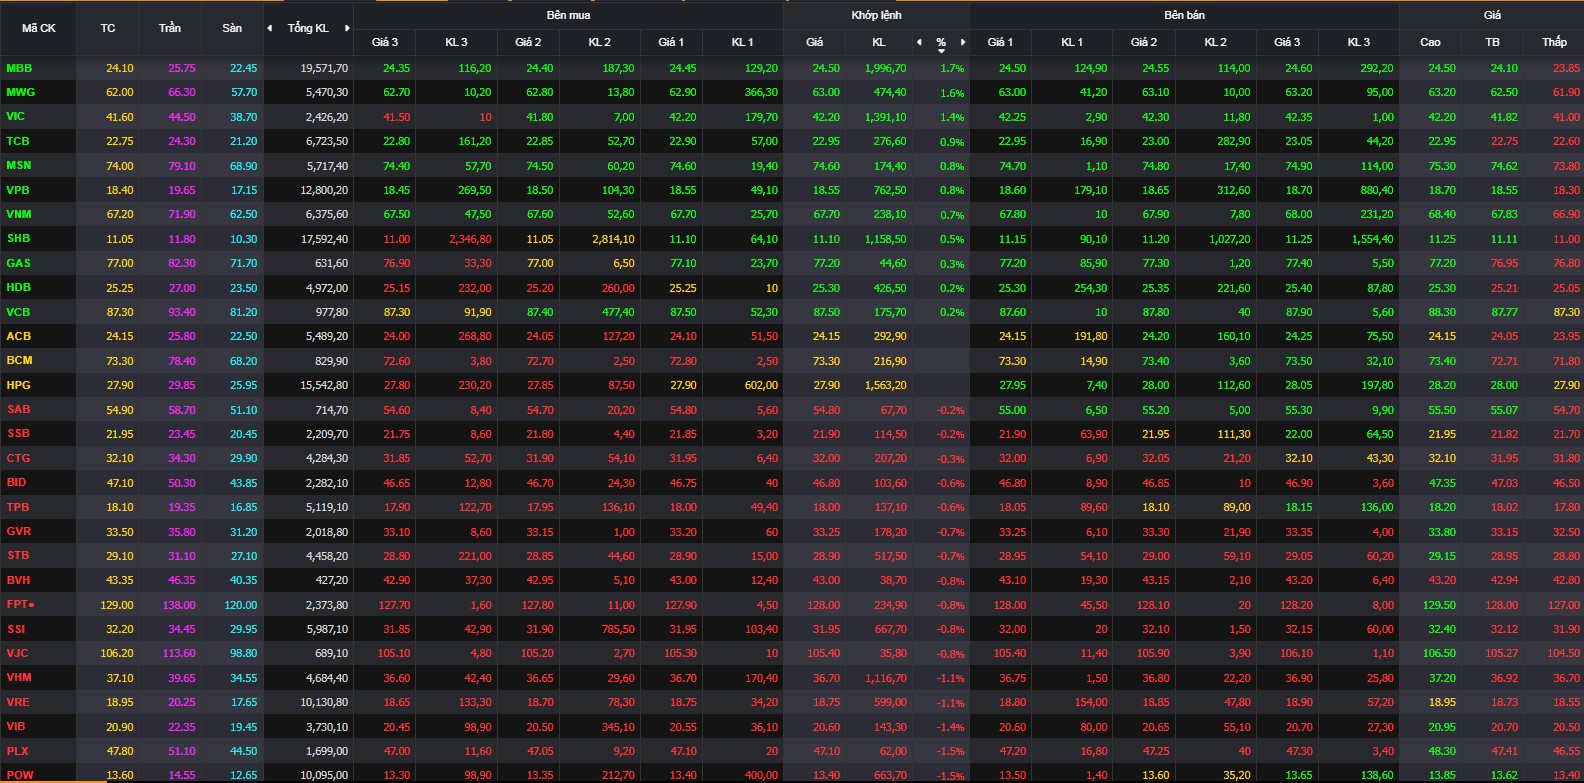The image size is (1584, 783).
Task: Click MBB total volume 19,571,70
Action: [325, 68]
